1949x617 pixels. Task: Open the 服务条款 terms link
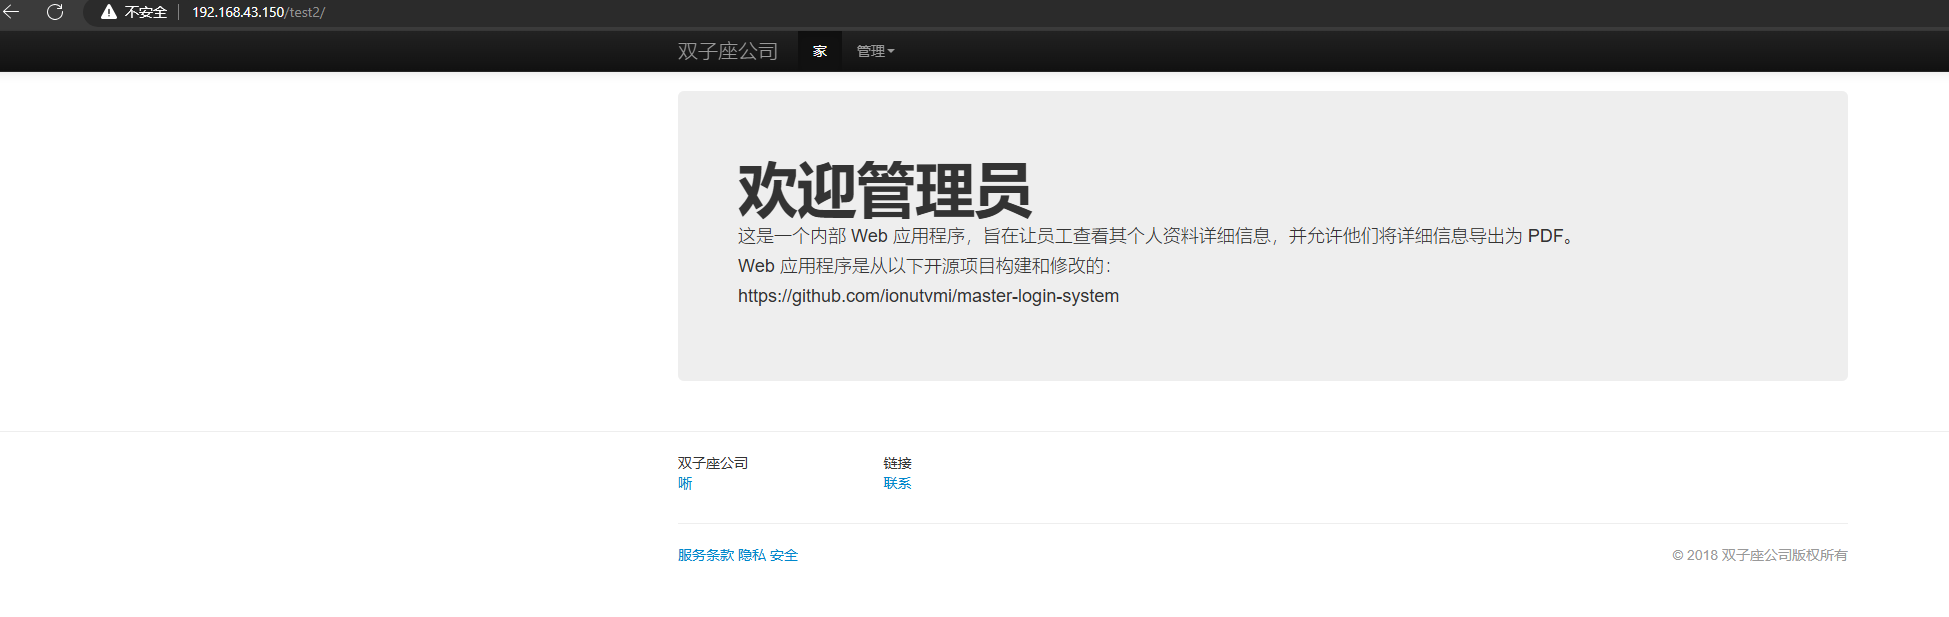click(706, 555)
